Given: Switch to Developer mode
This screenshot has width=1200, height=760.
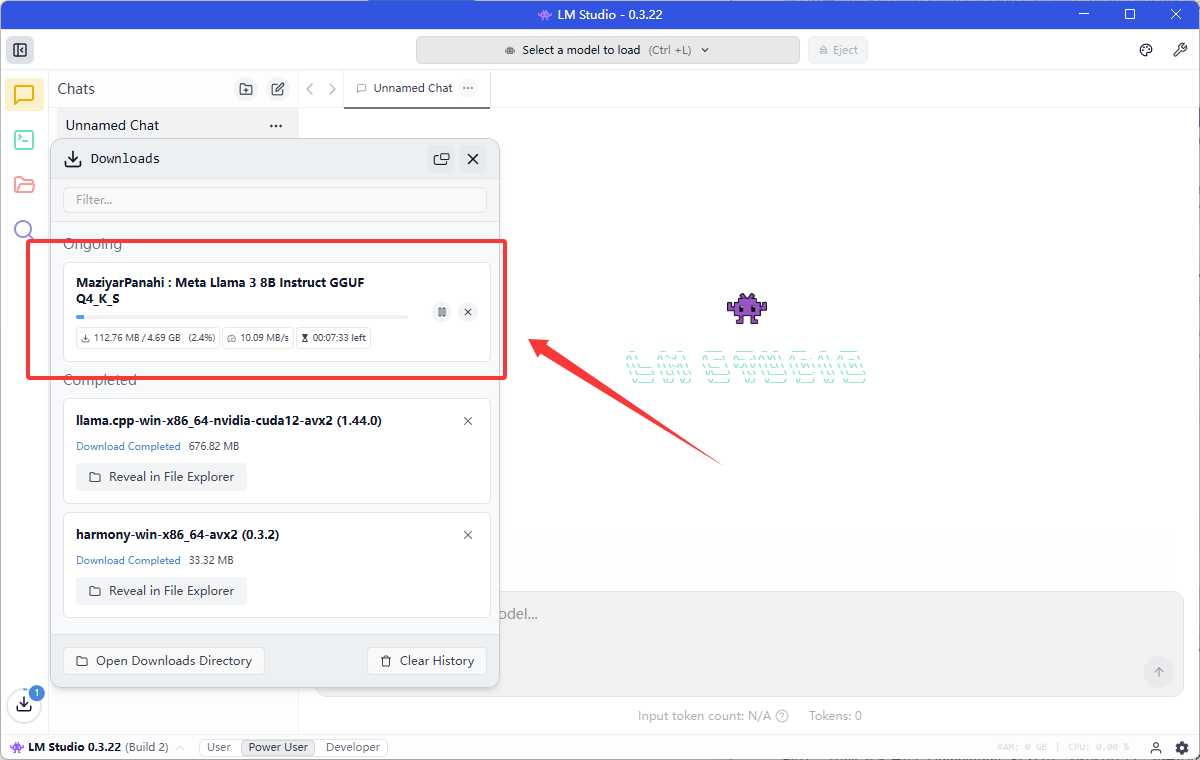Looking at the screenshot, I should (x=353, y=748).
